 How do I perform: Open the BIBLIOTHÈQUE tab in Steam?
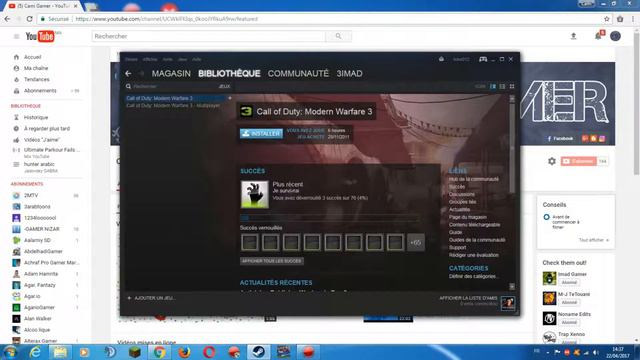click(229, 73)
